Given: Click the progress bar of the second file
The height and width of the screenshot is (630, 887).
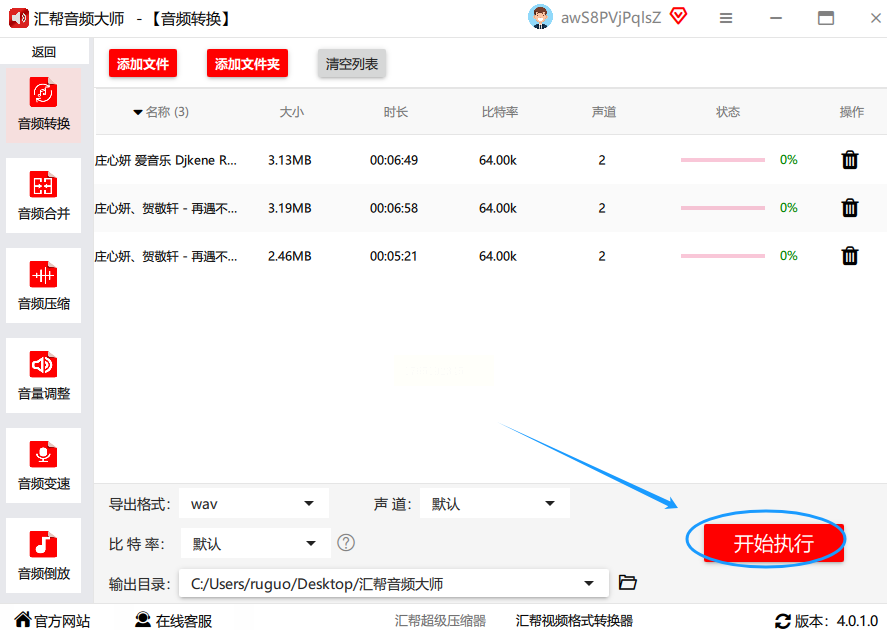Looking at the screenshot, I should coord(722,208).
